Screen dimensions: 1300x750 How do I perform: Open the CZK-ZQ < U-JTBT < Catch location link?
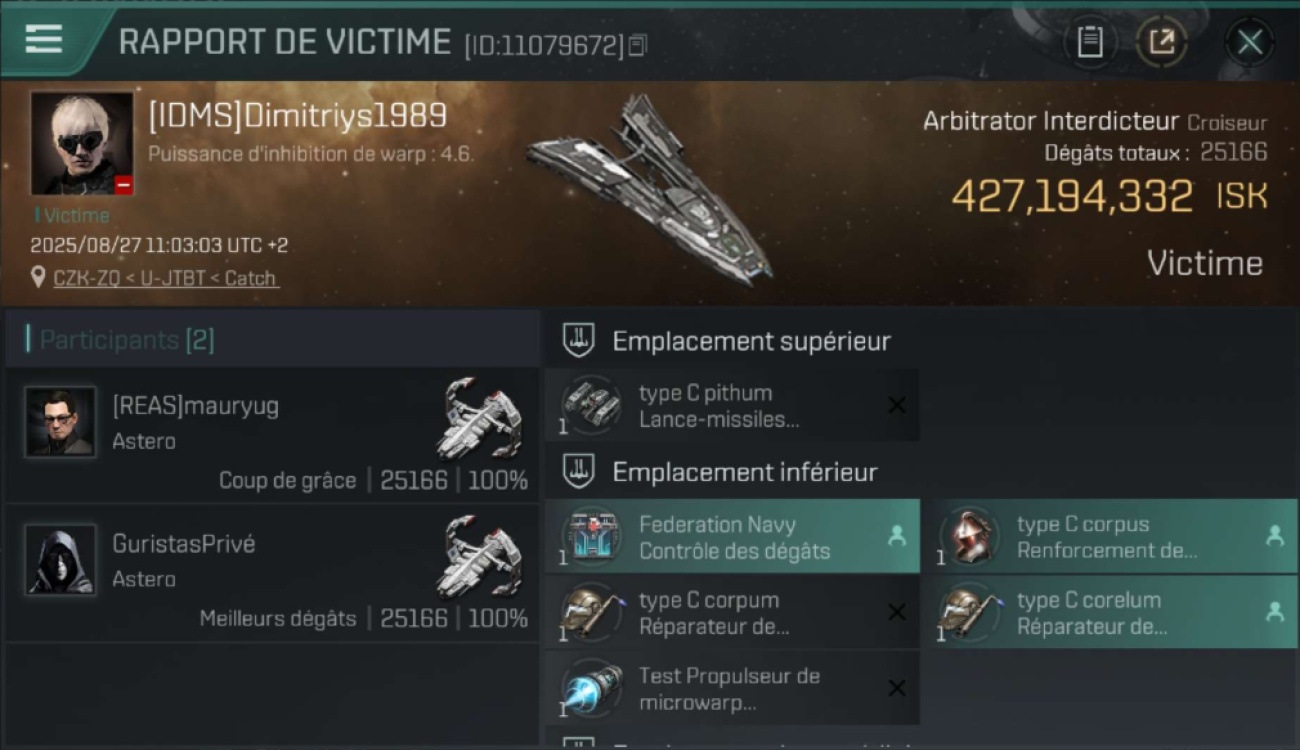click(x=165, y=278)
